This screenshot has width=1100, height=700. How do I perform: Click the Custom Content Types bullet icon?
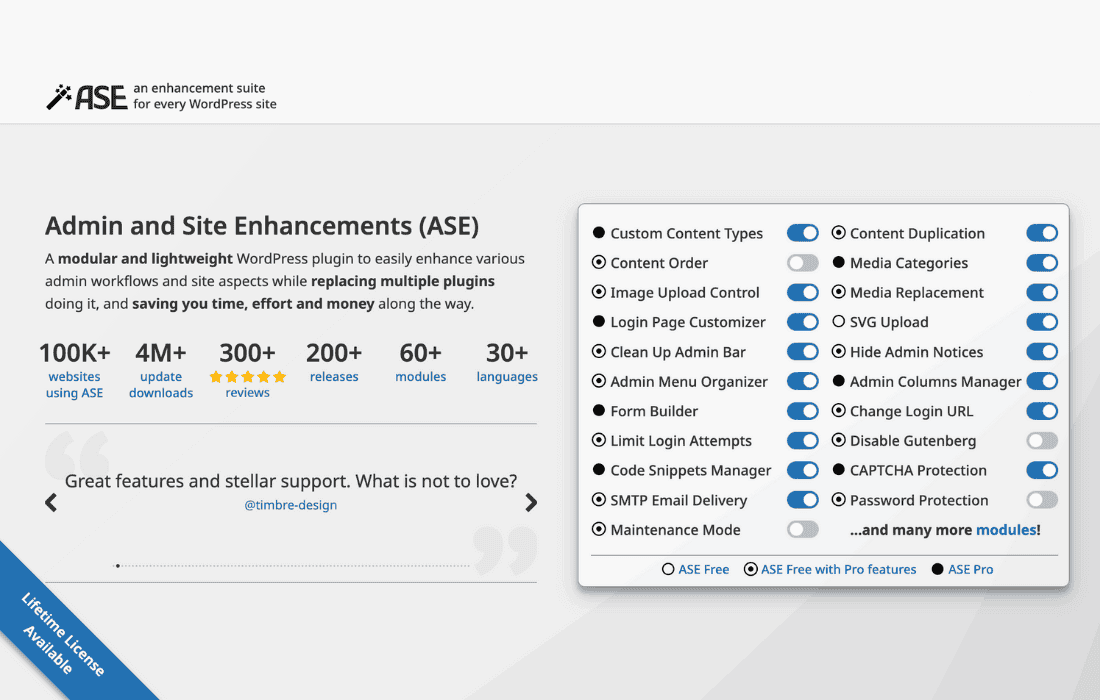(598, 232)
